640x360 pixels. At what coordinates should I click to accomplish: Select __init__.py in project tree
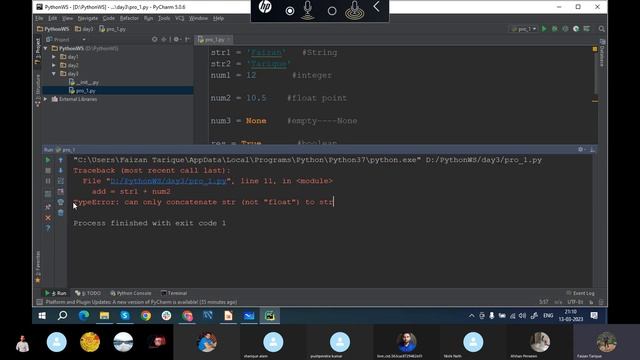[84, 82]
